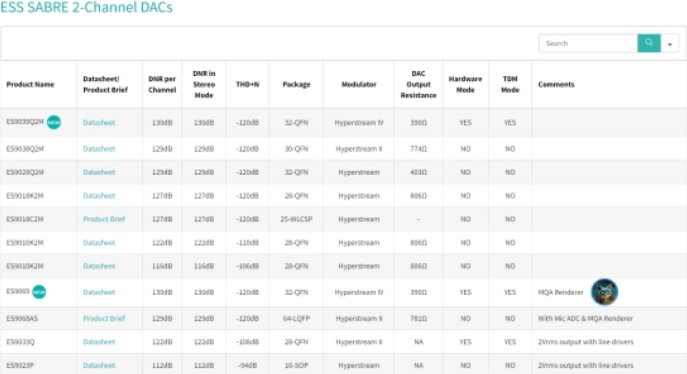Viewport: 687px width, 374px height.
Task: Click the NEW badge next to ES9069
Action: (39, 292)
